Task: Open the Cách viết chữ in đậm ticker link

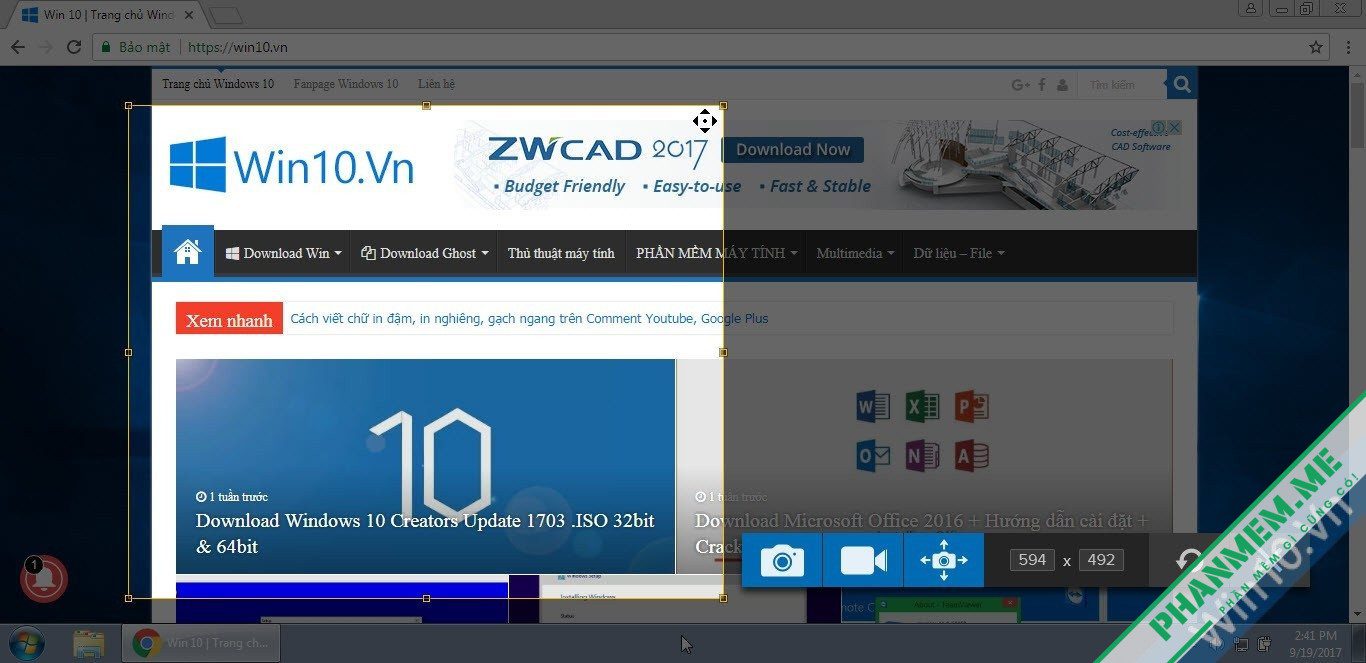Action: coord(529,318)
